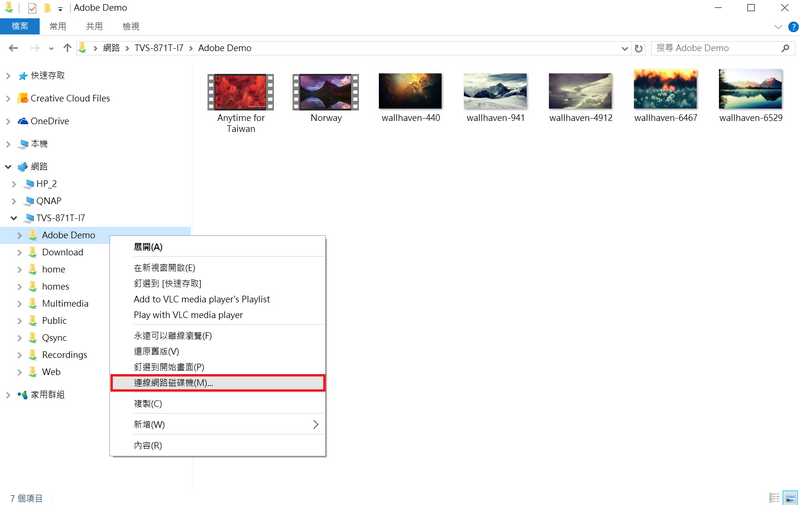Click the QNAP computer icon

[30, 201]
